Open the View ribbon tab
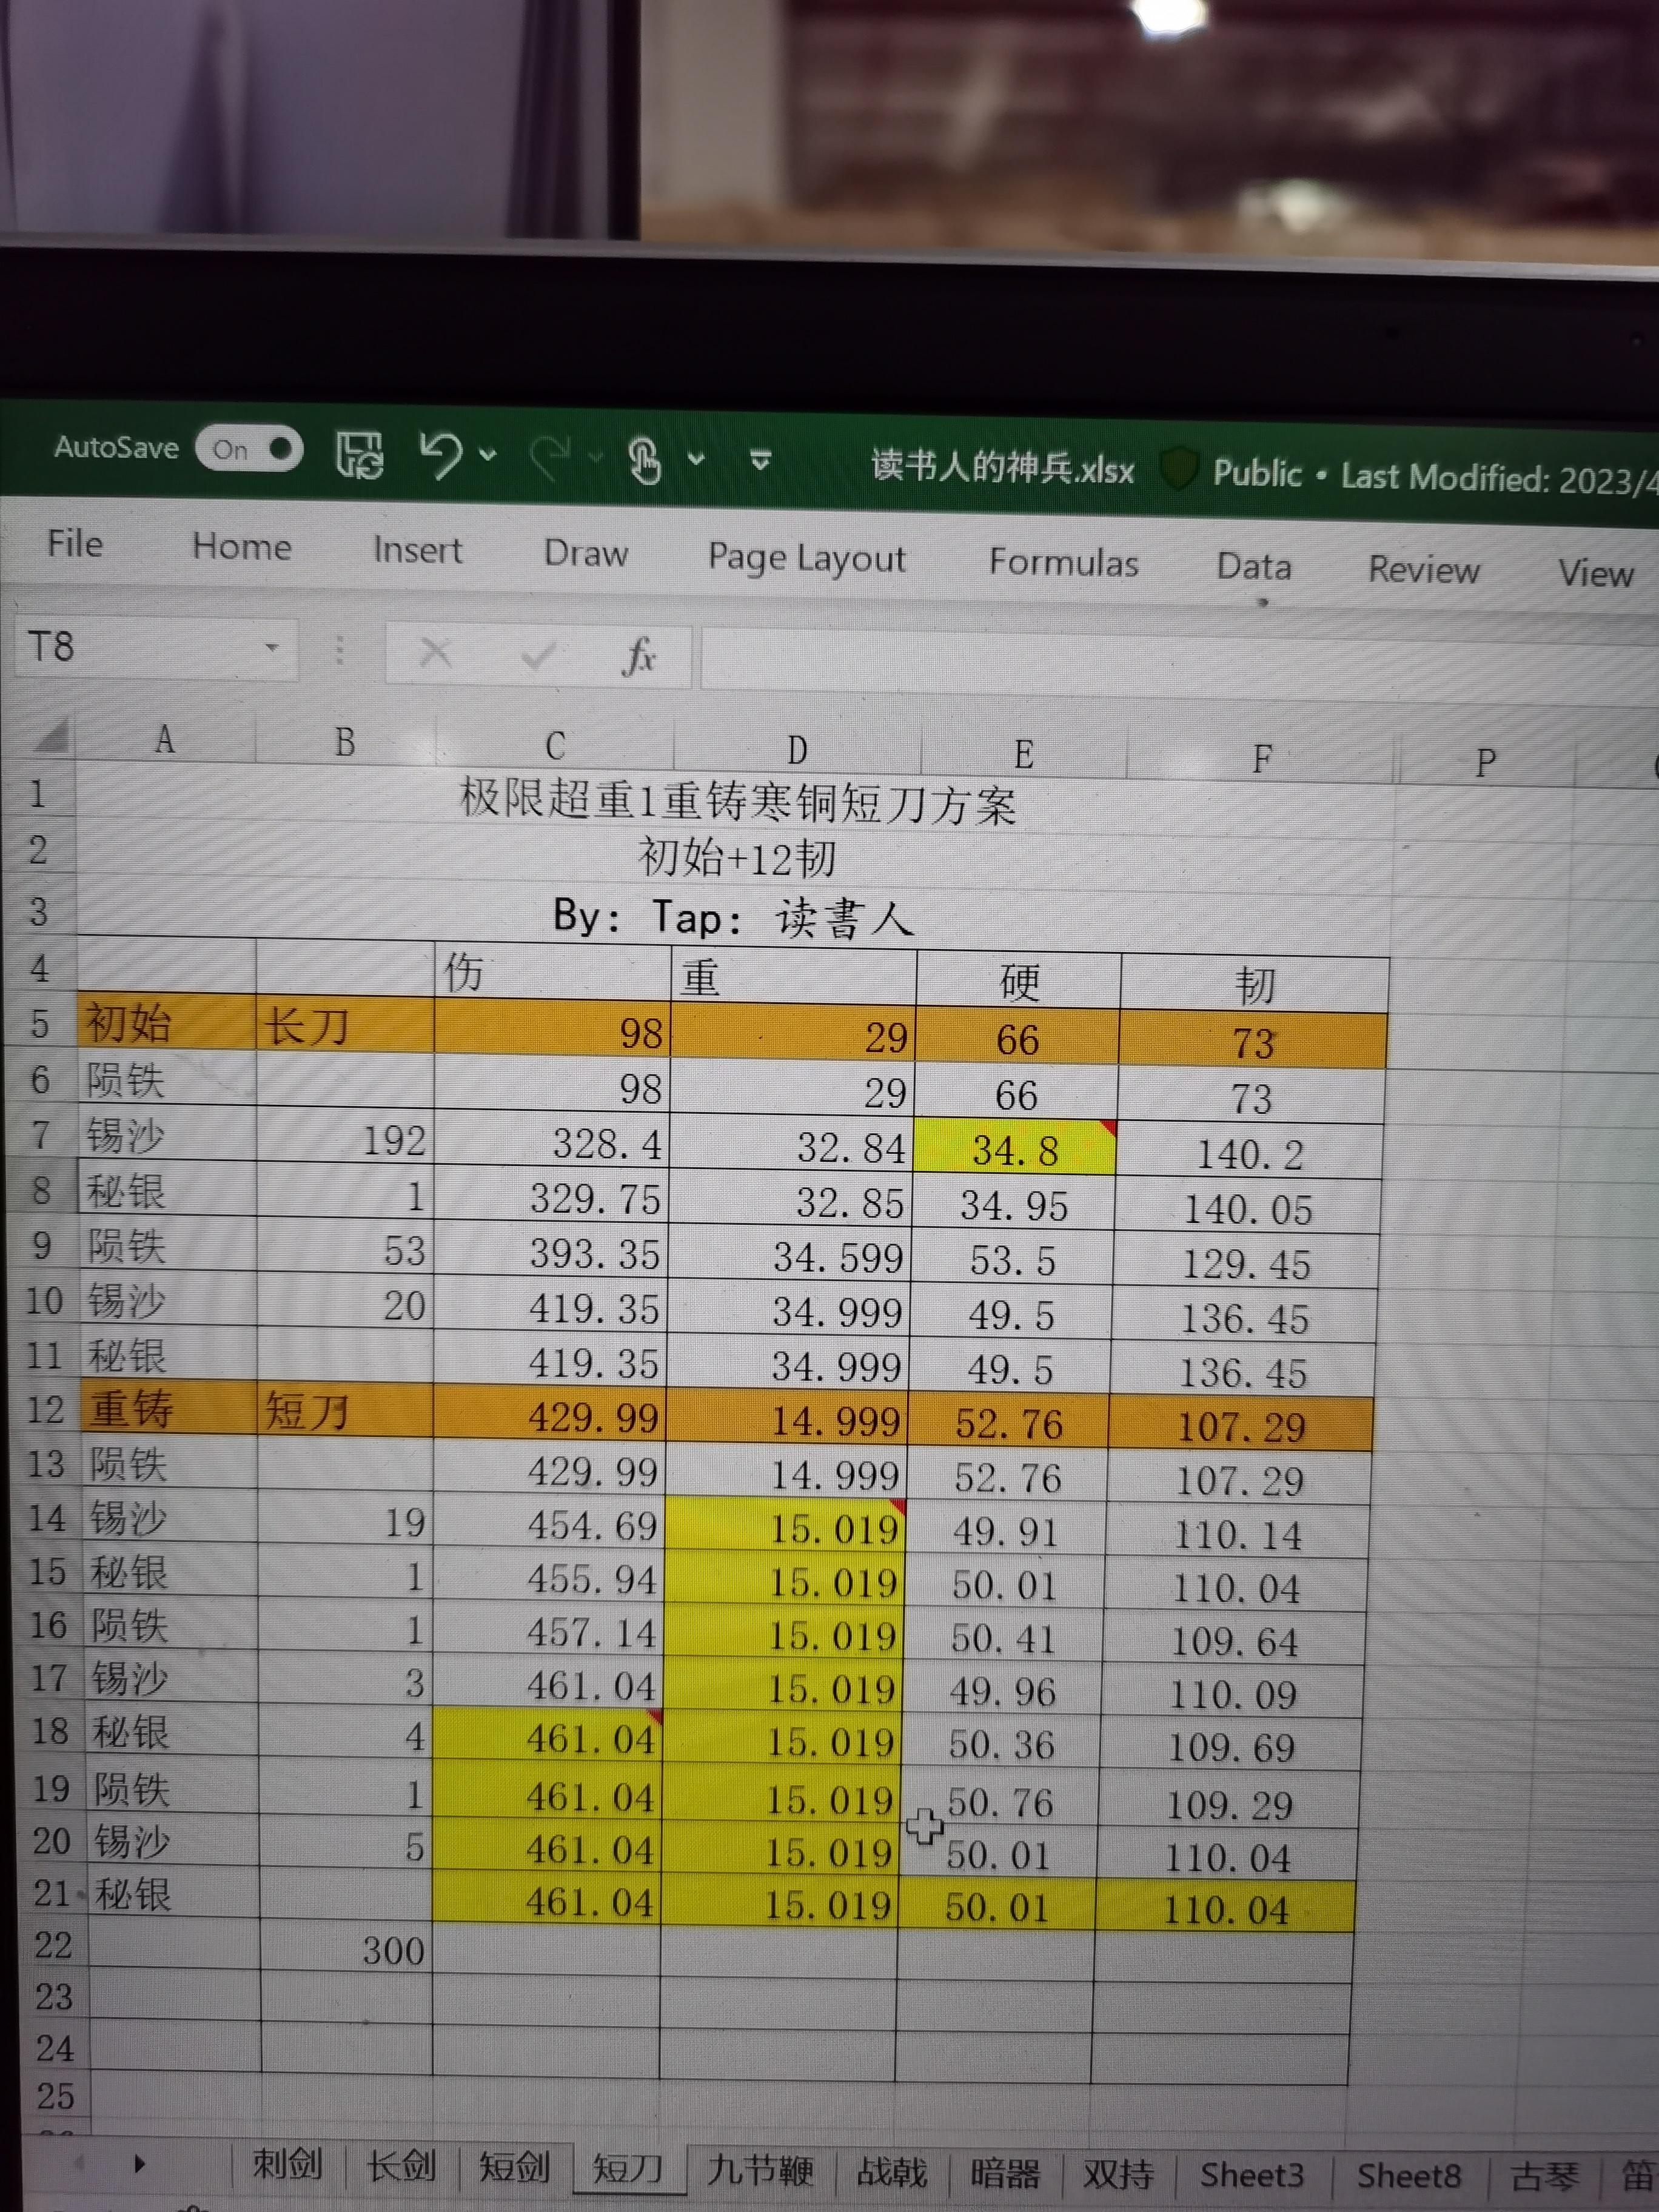Viewport: 1659px width, 2212px height. (x=1596, y=574)
